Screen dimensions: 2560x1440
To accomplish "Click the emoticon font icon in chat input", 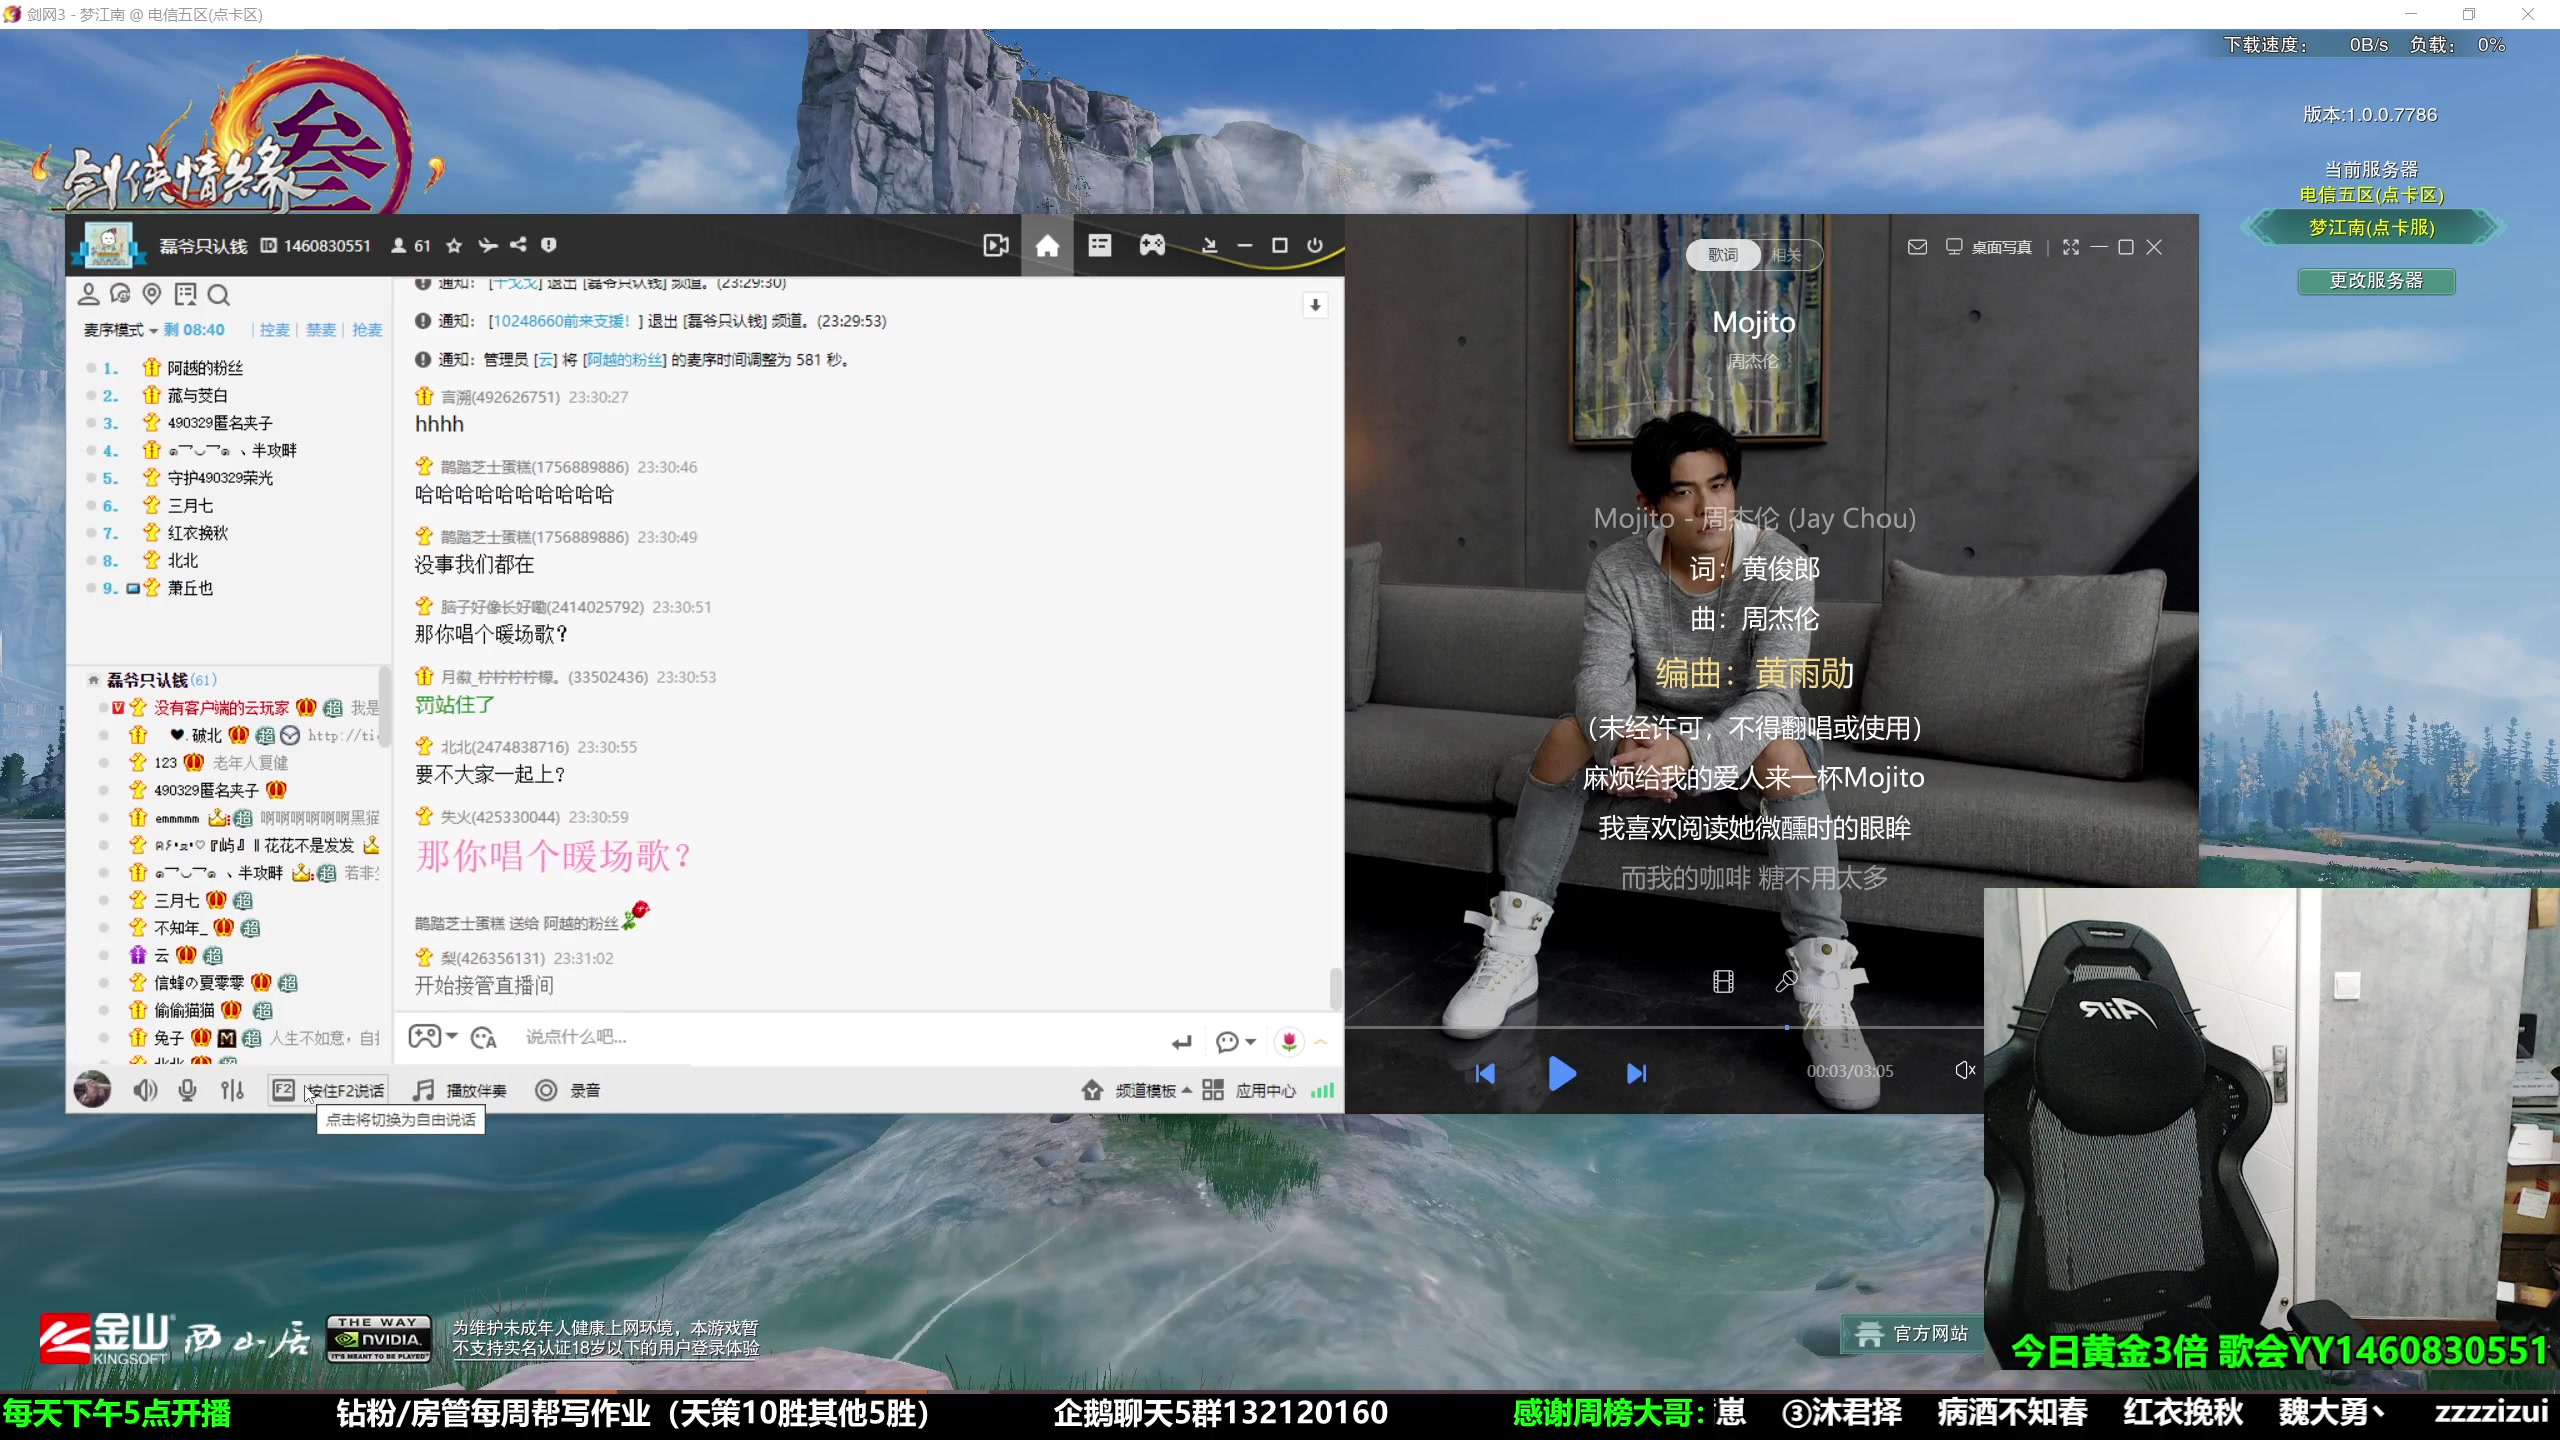I will [x=484, y=1038].
